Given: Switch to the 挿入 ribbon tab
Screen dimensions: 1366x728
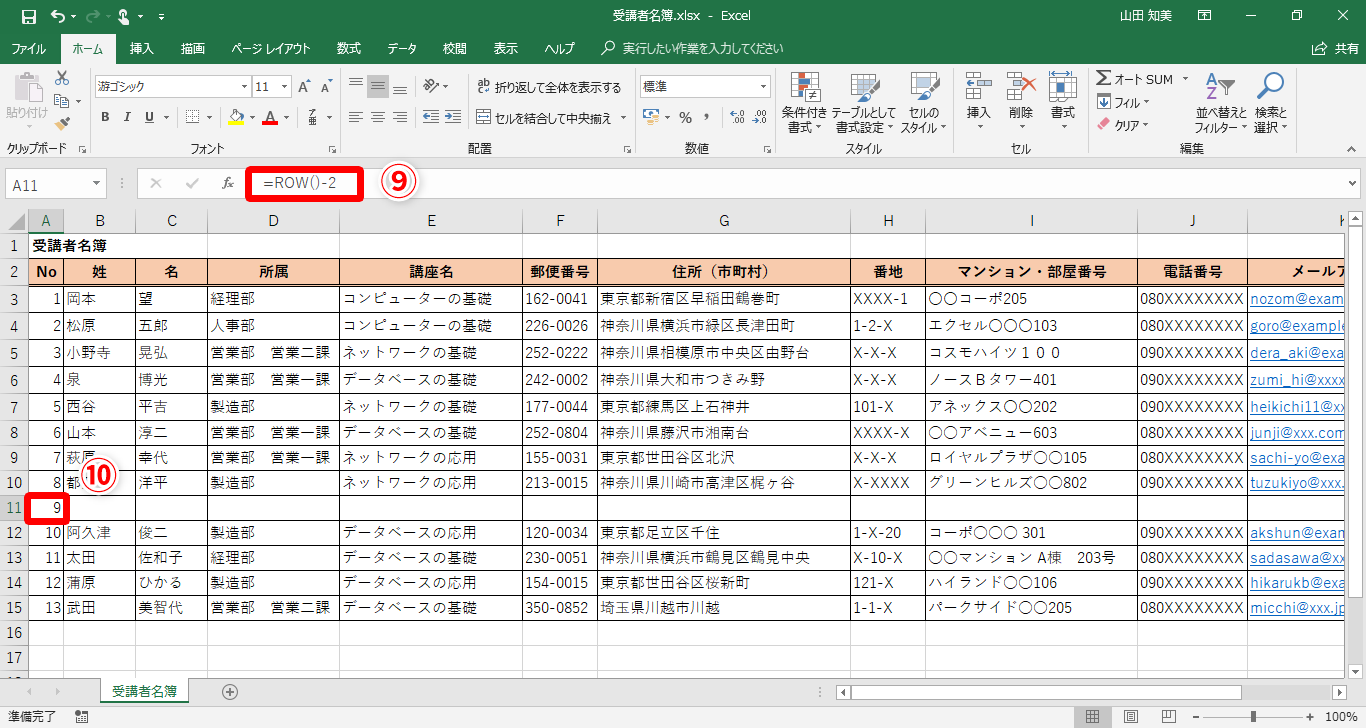Looking at the screenshot, I should click(142, 48).
